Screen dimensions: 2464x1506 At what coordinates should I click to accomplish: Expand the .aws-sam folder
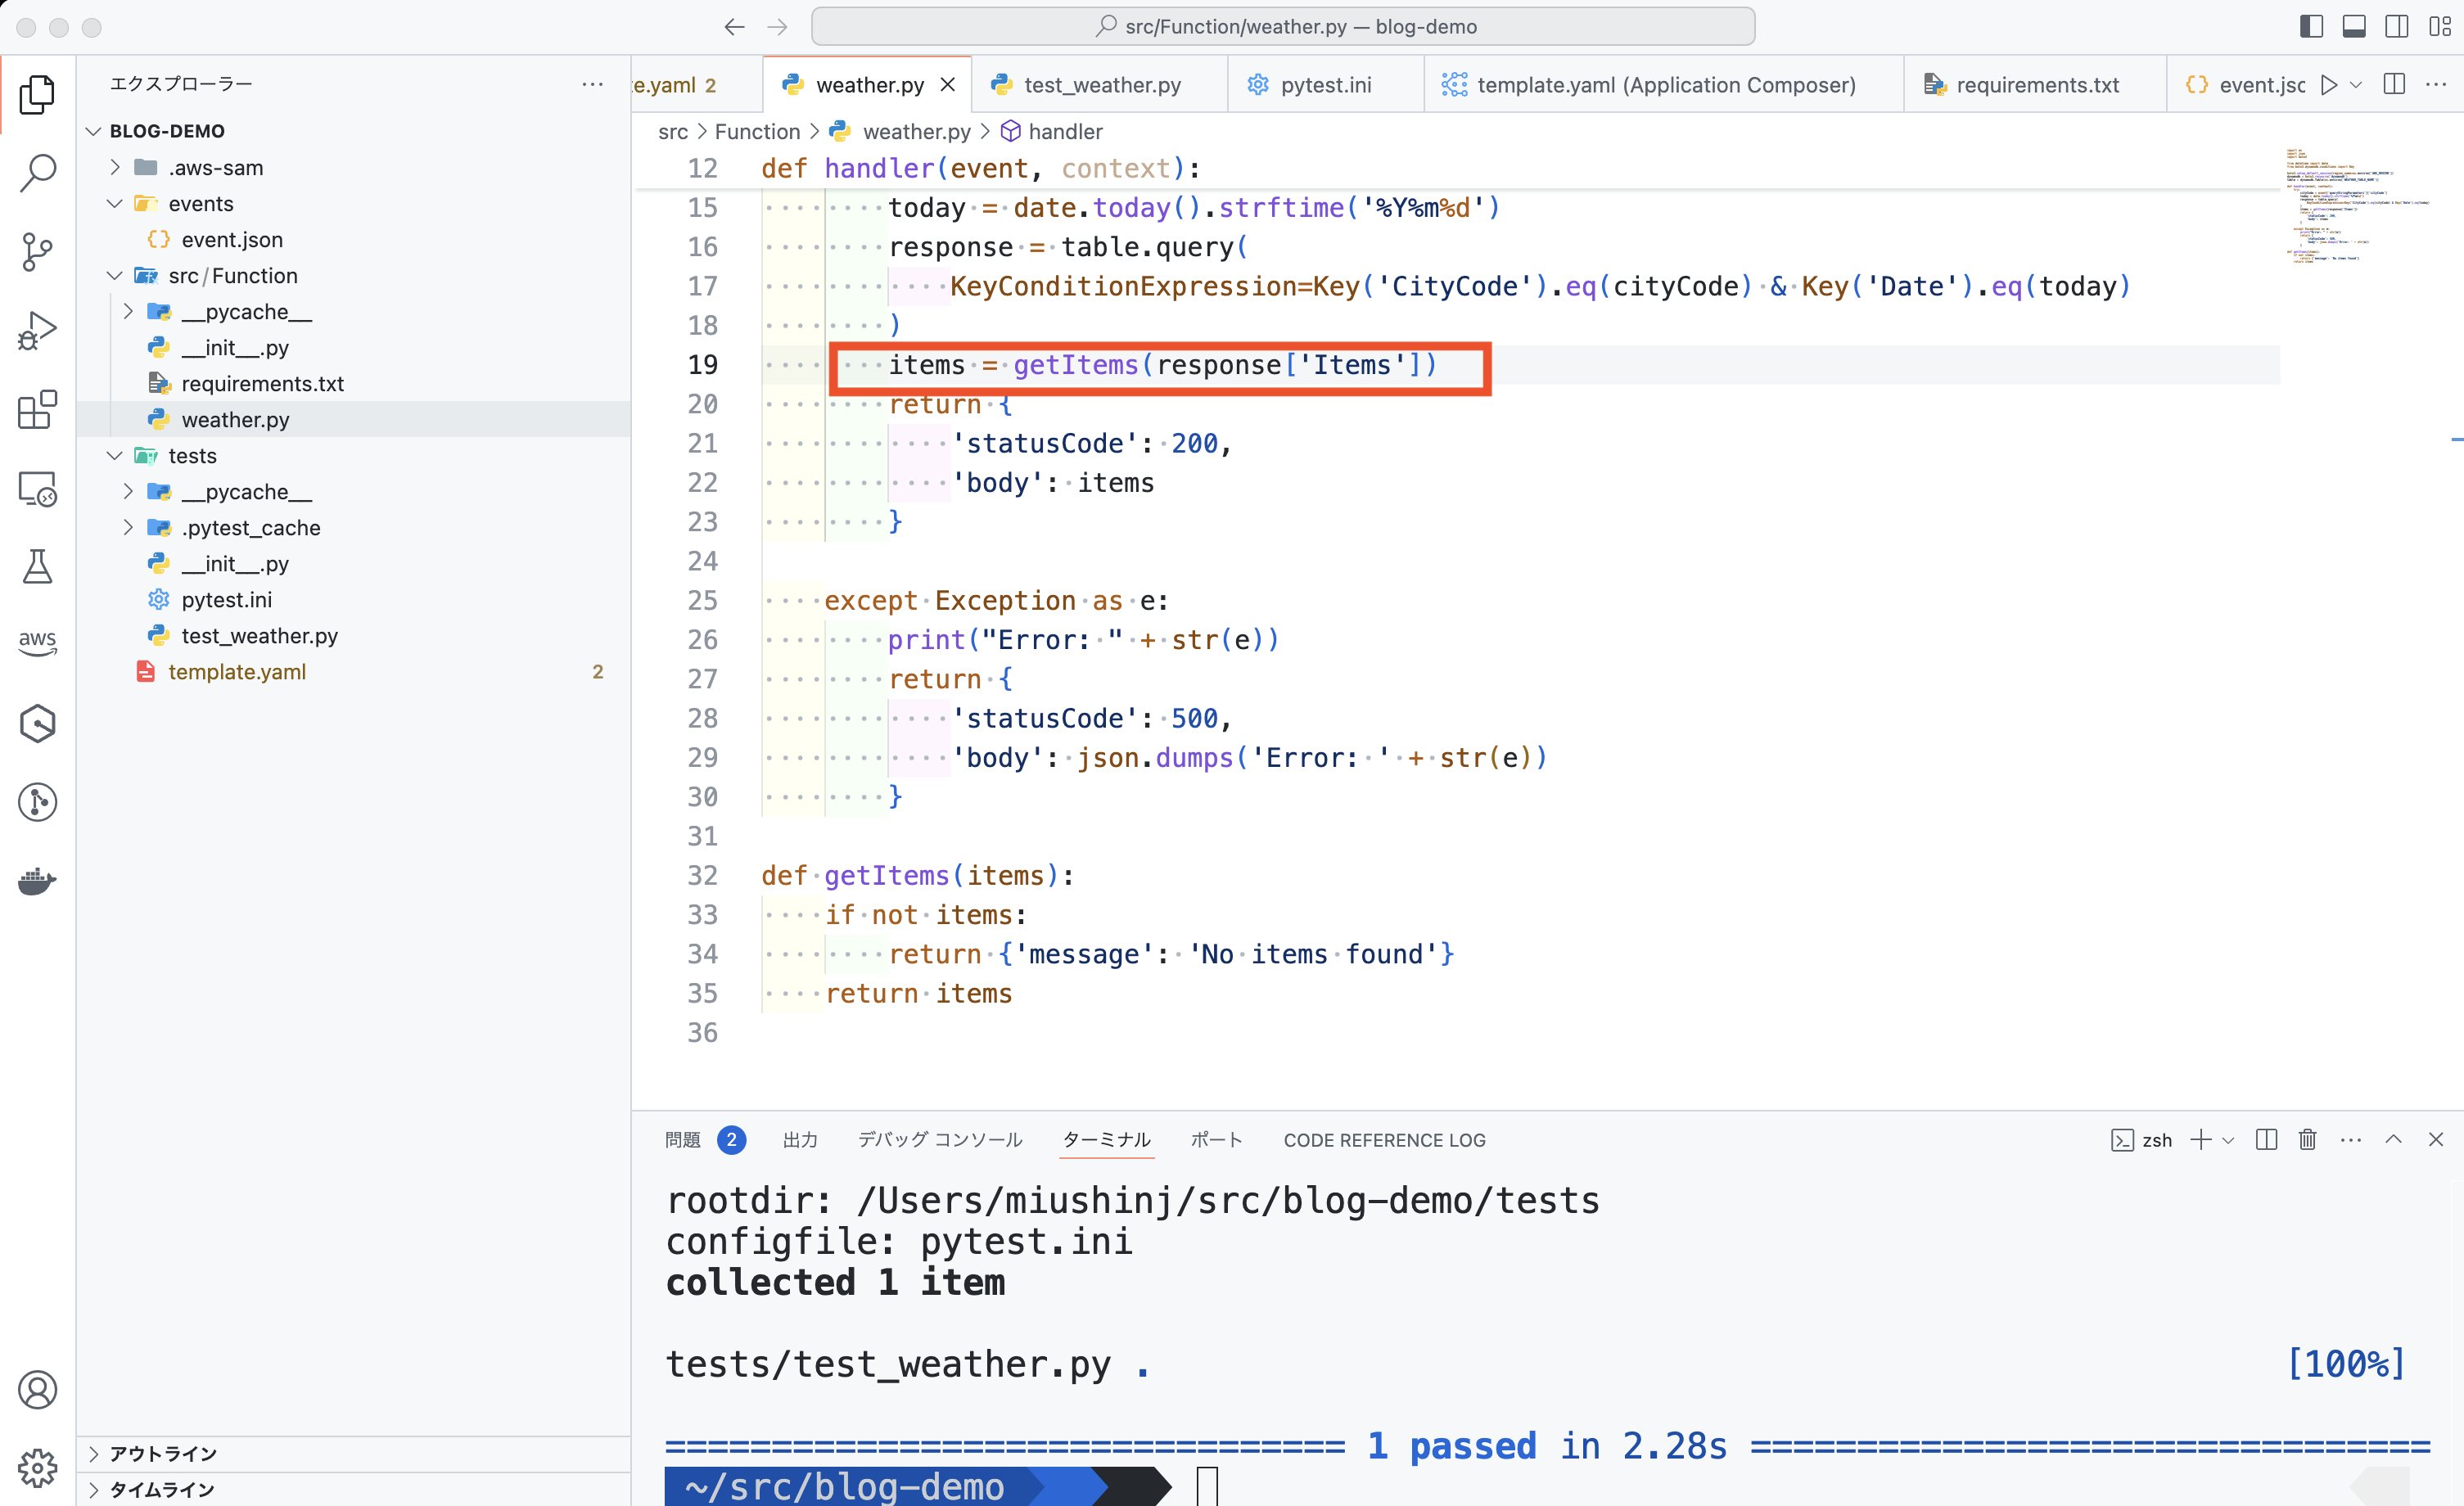(x=115, y=167)
